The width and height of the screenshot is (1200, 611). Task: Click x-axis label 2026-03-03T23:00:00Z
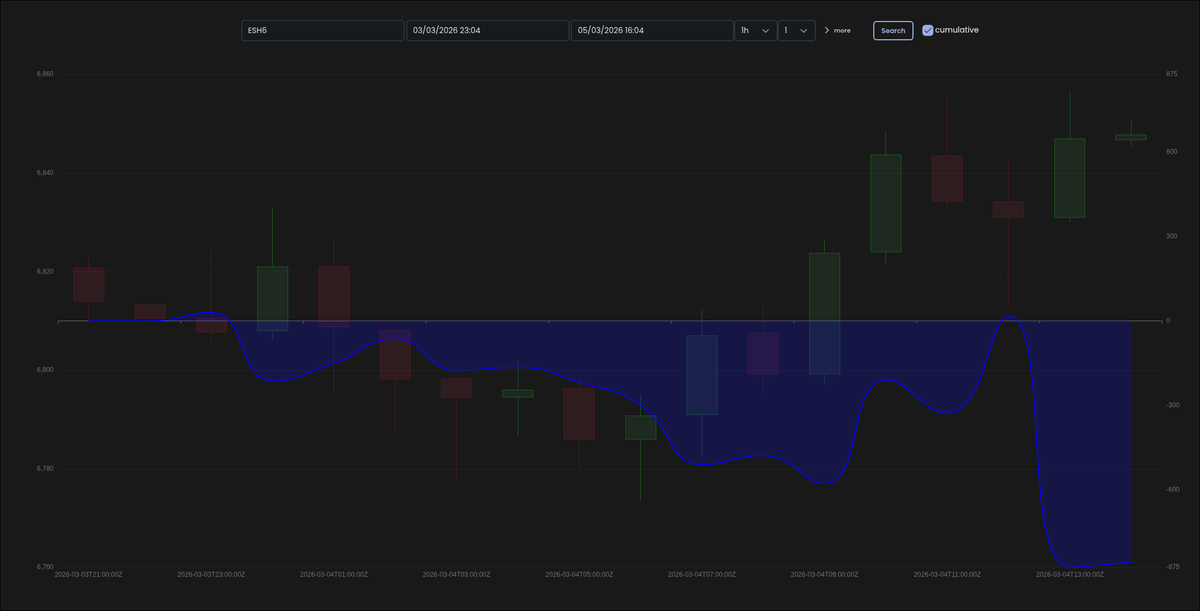pos(211,575)
